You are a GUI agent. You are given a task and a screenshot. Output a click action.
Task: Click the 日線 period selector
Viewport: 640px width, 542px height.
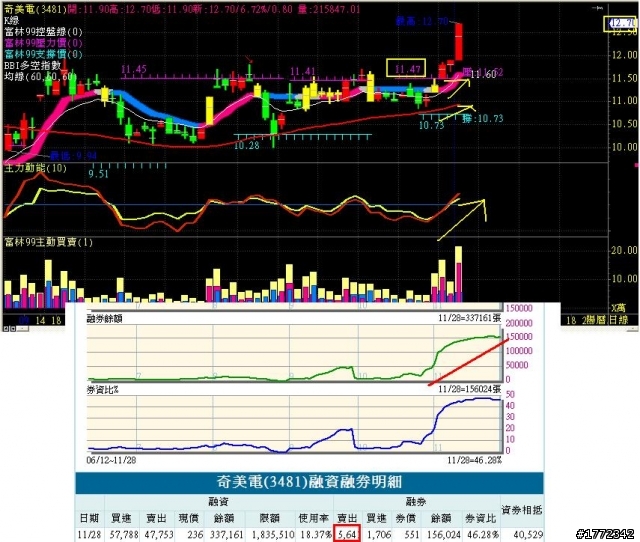[618, 320]
